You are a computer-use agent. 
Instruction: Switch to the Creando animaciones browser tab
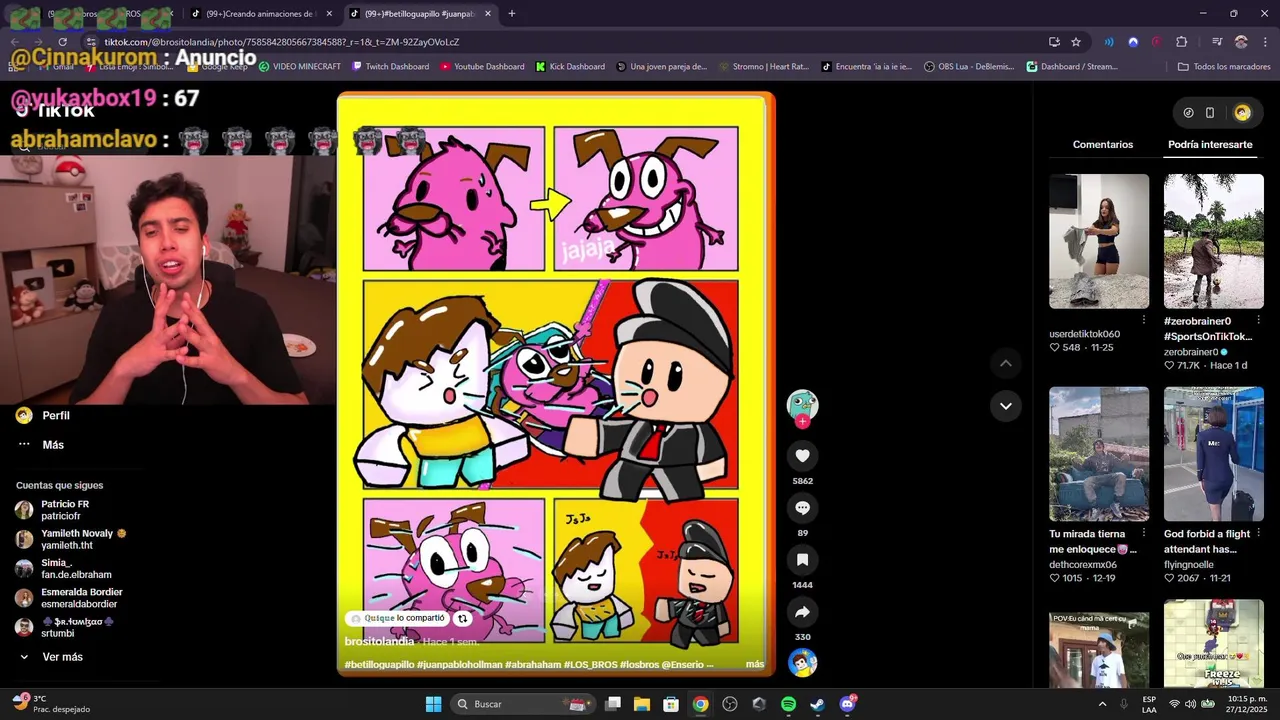click(x=260, y=14)
